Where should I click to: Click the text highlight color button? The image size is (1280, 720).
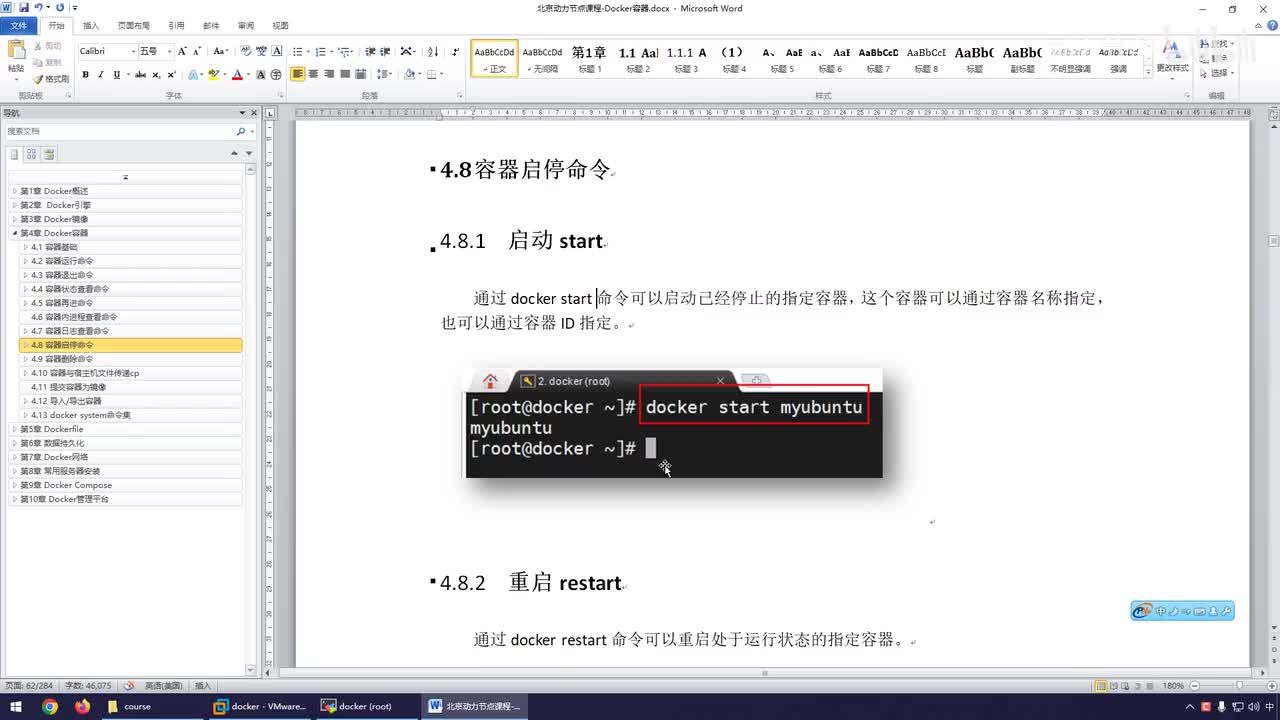214,75
